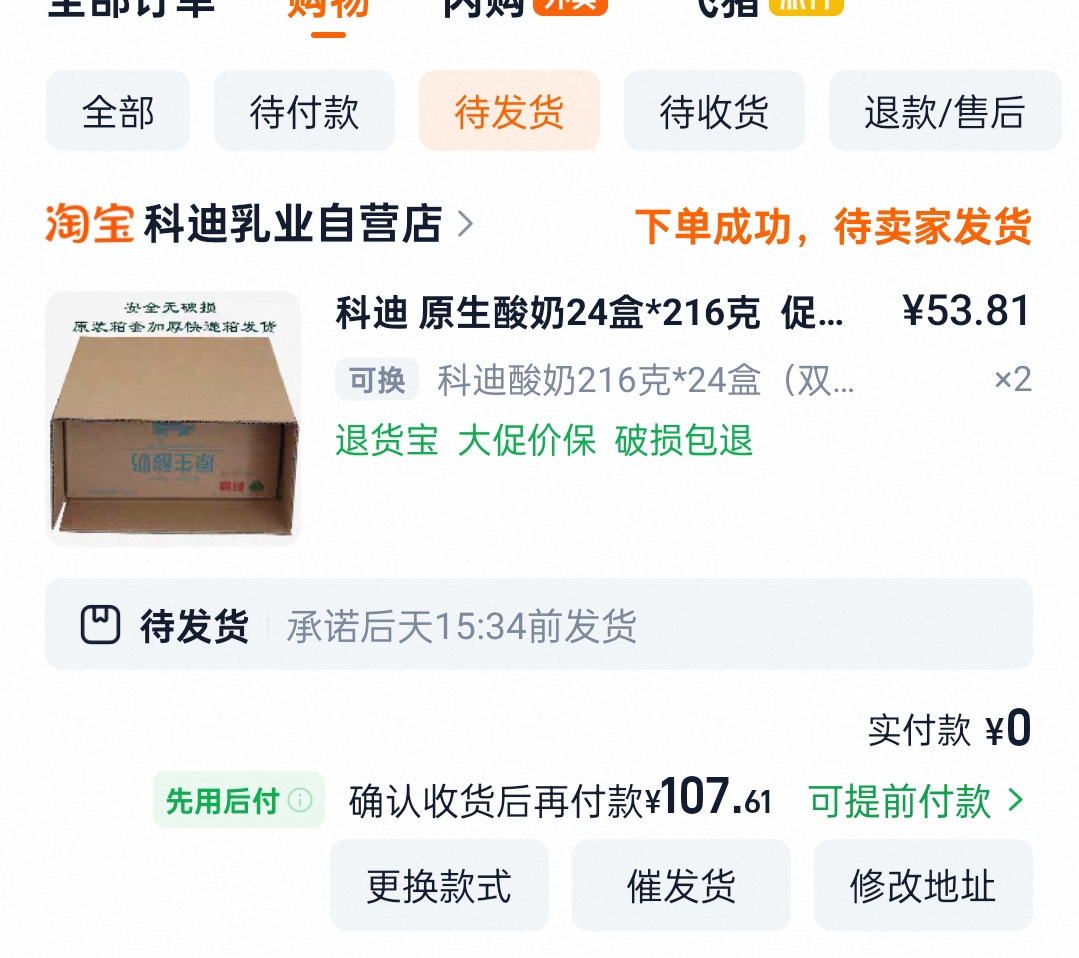Switch to the 购物 top tab
Image resolution: width=1079 pixels, height=958 pixels.
[328, 12]
